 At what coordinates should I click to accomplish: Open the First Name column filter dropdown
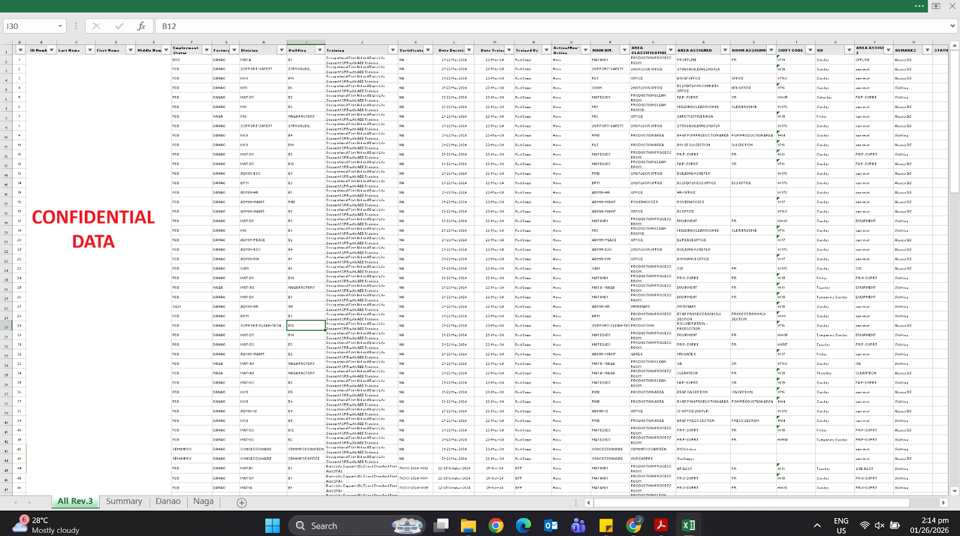[x=130, y=50]
